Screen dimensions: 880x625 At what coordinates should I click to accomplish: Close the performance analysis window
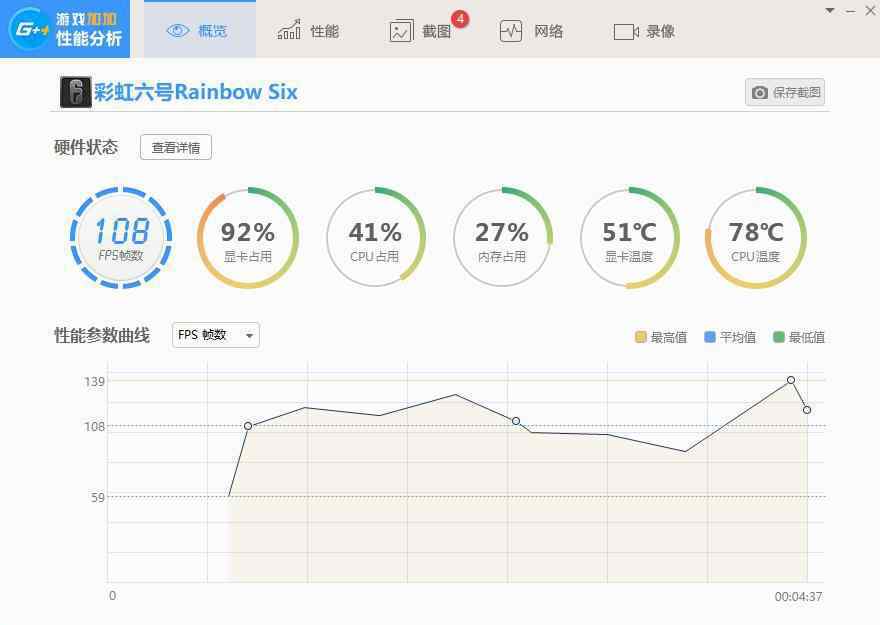(x=870, y=11)
